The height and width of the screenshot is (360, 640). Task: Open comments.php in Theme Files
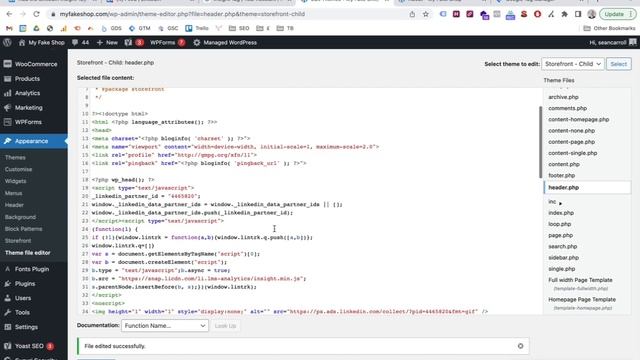[x=567, y=108]
